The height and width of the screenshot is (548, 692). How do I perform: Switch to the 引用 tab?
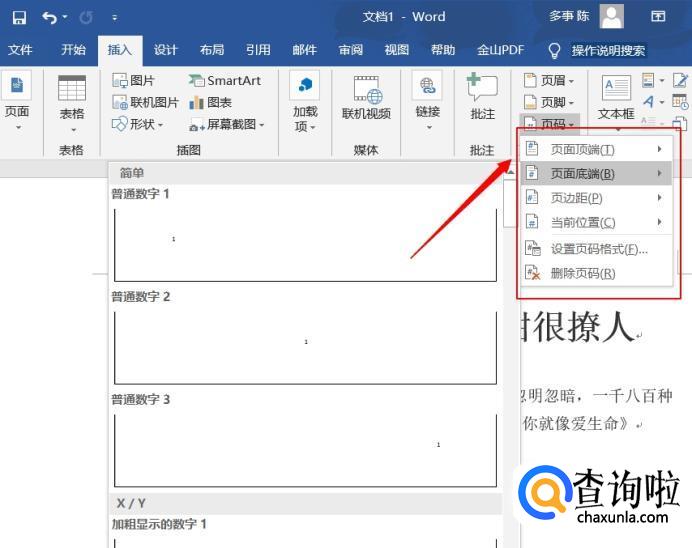[258, 50]
